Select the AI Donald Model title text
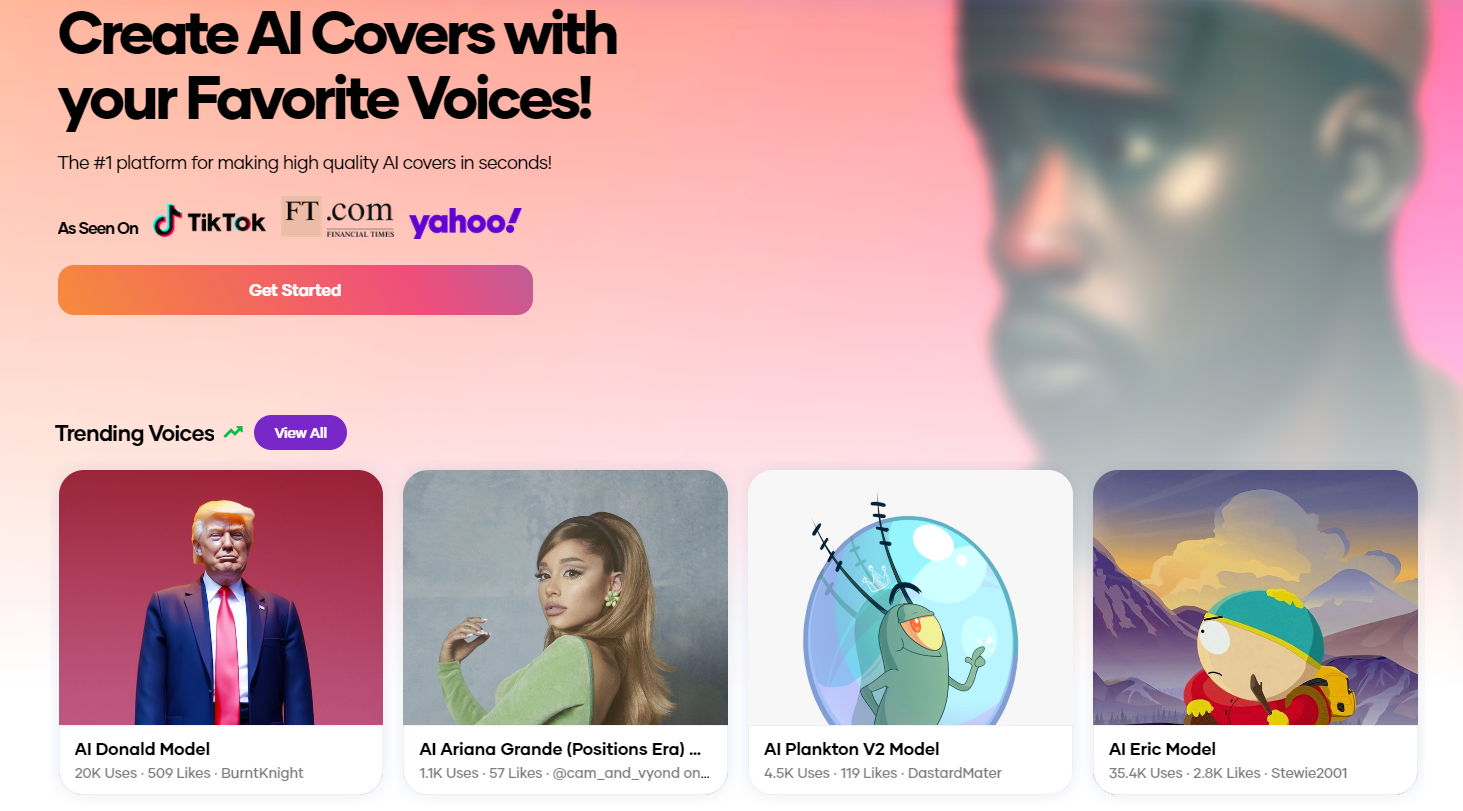The width and height of the screenshot is (1463, 811). (x=141, y=748)
